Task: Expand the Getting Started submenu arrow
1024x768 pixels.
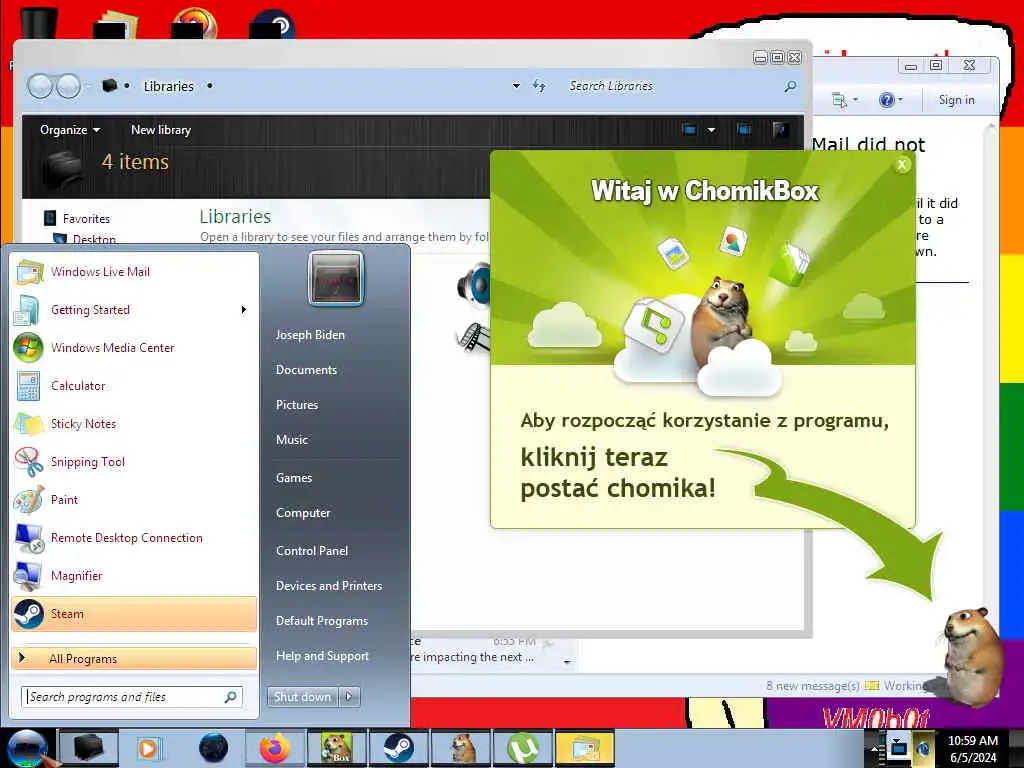Action: 244,310
